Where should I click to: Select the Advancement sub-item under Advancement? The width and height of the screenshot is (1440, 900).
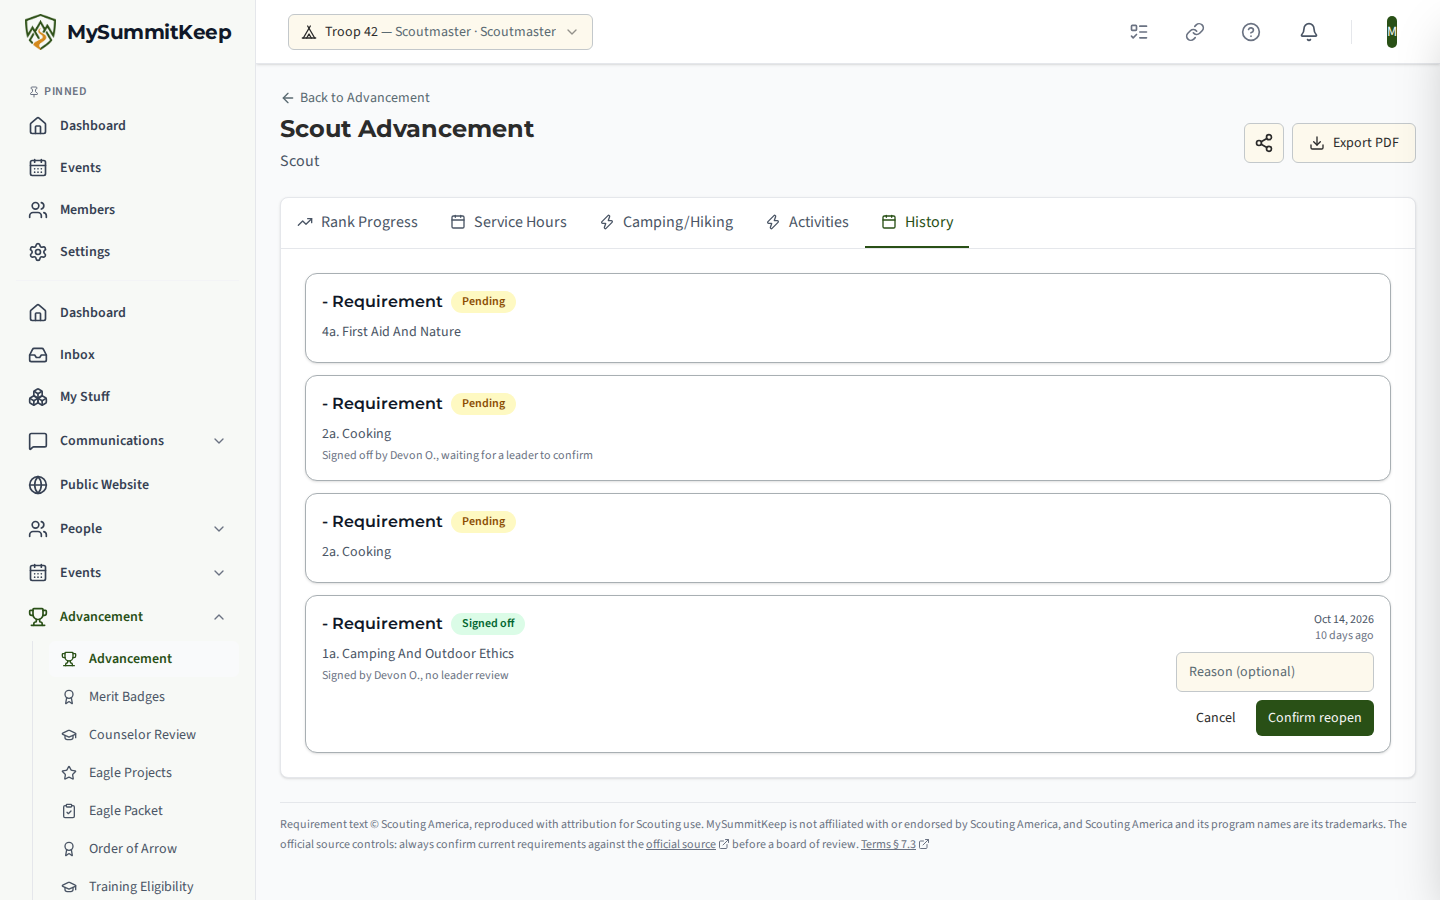click(144, 659)
